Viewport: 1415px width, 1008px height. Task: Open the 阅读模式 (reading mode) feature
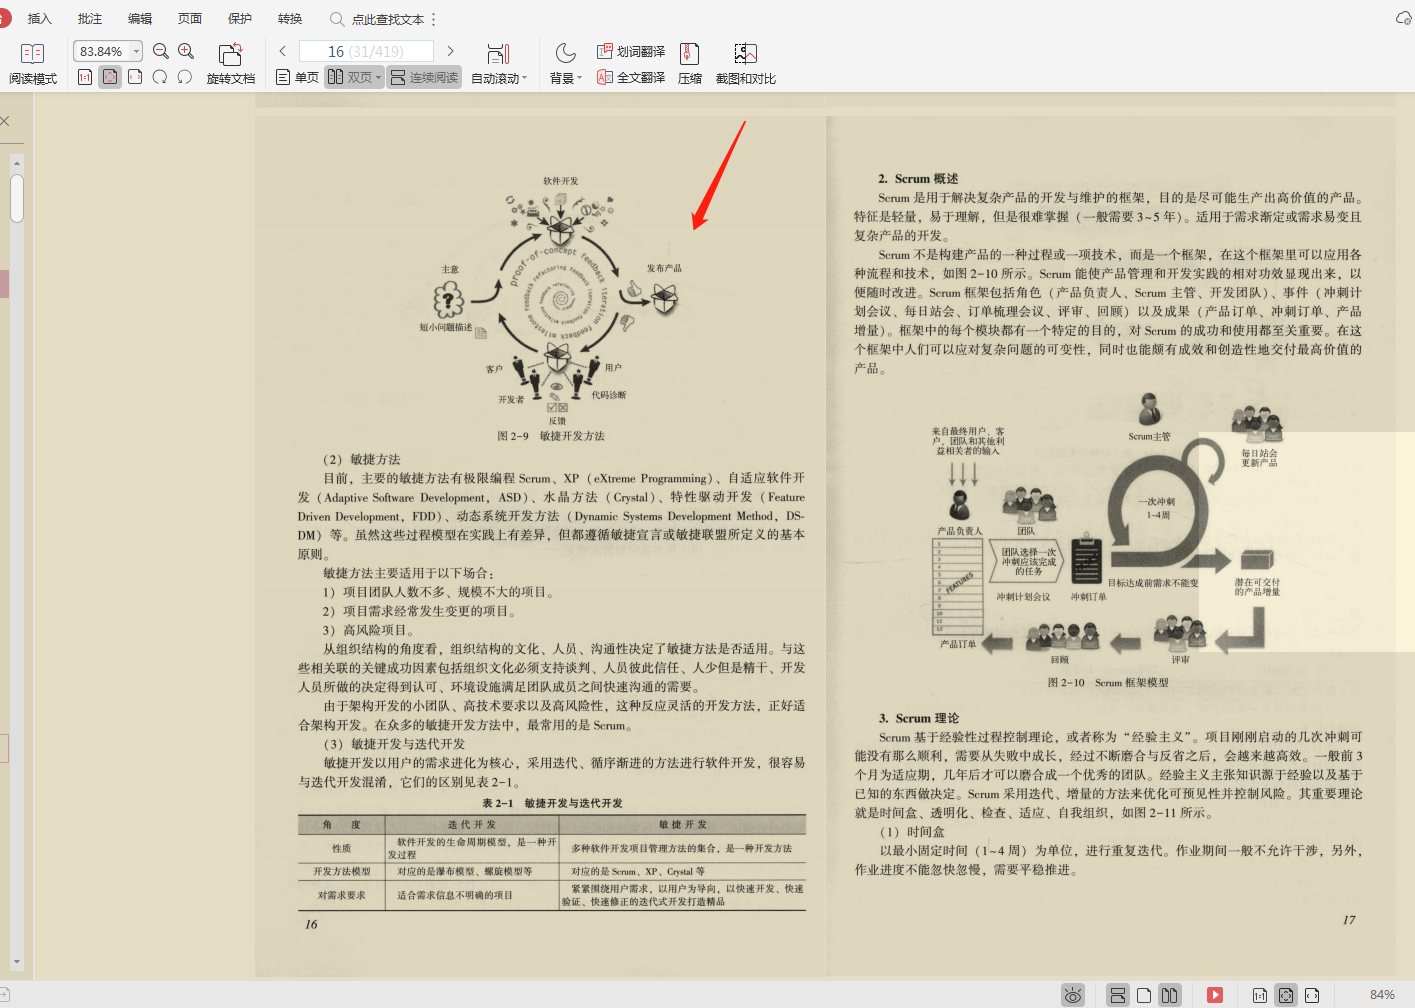click(x=33, y=63)
